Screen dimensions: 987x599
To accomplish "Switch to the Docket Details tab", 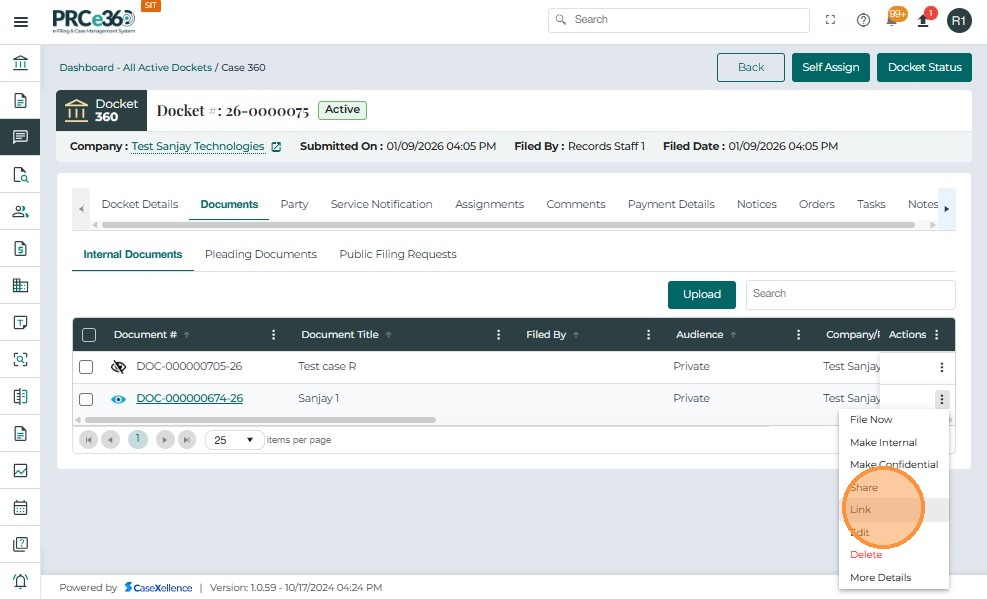I will pos(140,204).
